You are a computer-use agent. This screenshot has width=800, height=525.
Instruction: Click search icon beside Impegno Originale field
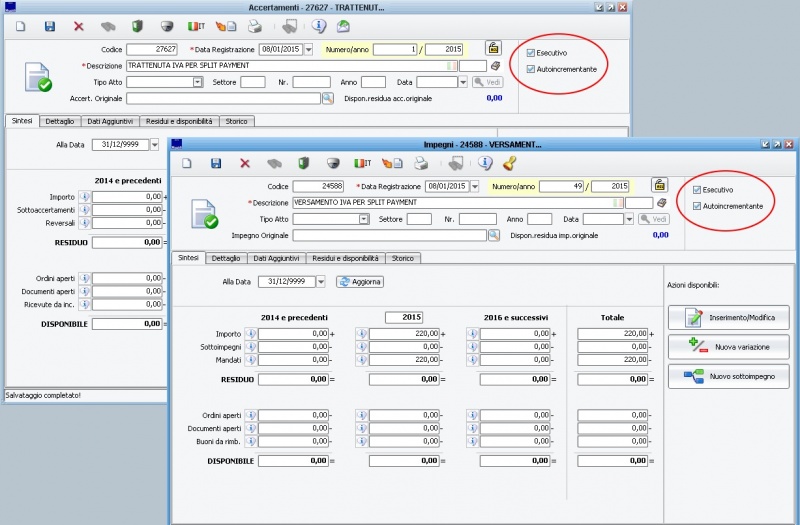point(493,235)
